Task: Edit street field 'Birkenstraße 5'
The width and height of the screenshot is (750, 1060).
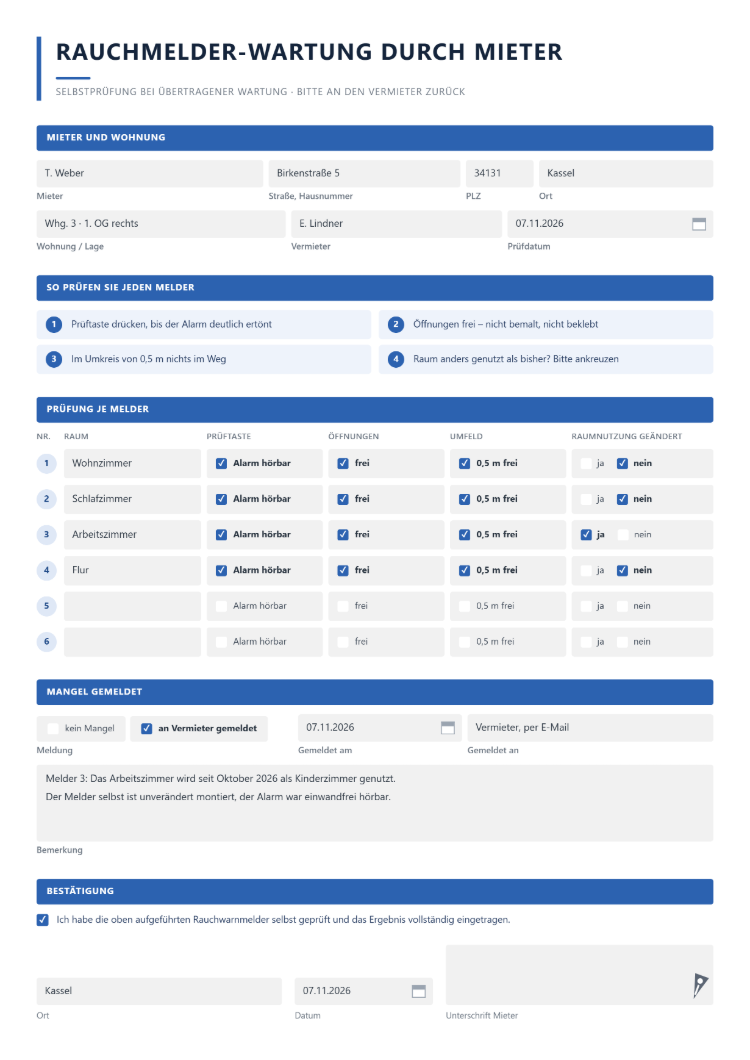Action: pos(365,174)
